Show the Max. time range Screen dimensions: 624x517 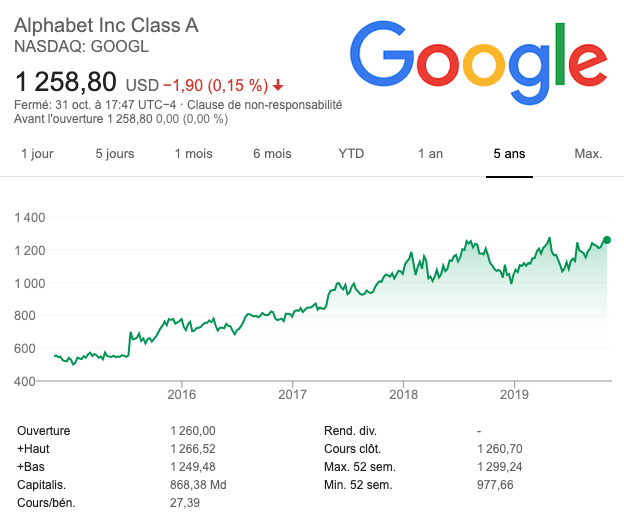(588, 154)
